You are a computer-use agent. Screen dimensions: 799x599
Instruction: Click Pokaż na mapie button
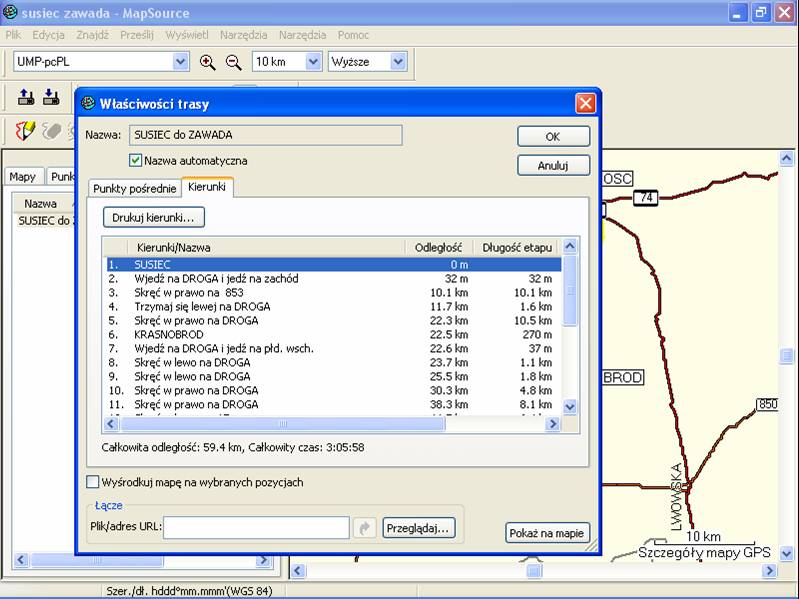[547, 533]
